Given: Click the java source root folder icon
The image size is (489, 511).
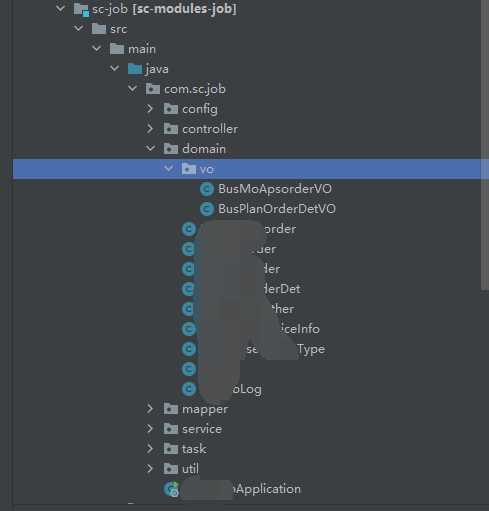Looking at the screenshot, I should click(135, 69).
